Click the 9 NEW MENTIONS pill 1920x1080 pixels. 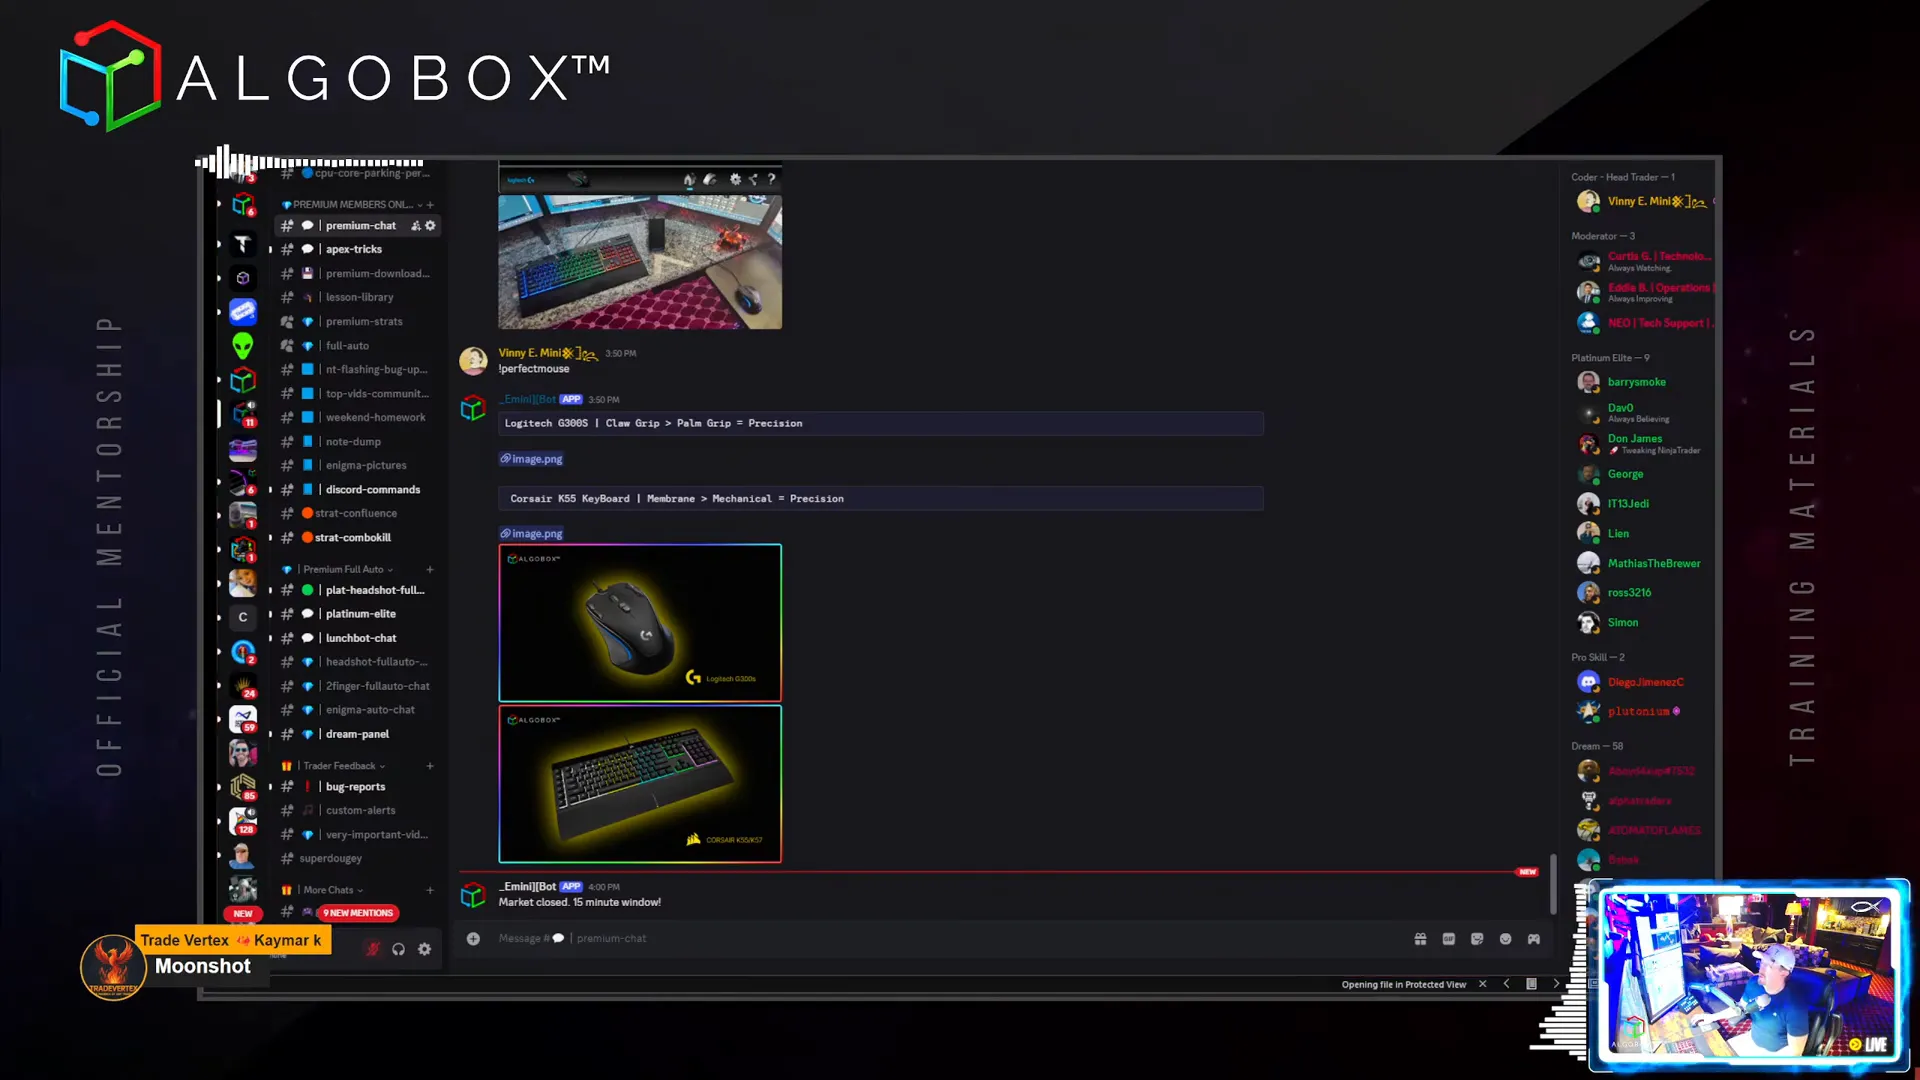pos(359,913)
